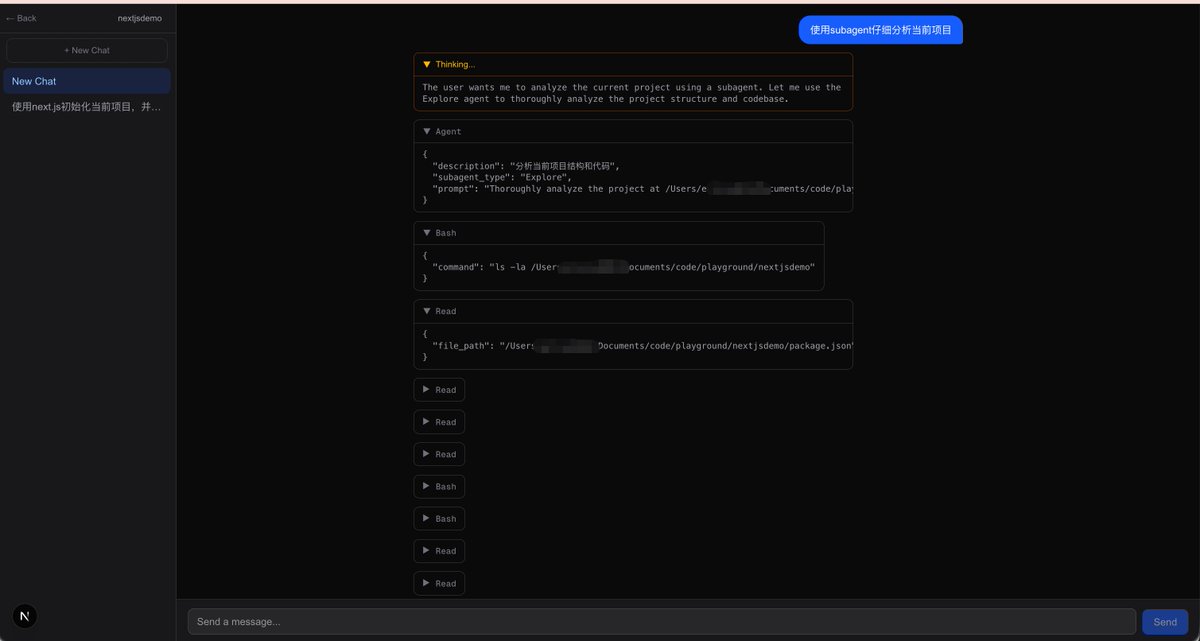
Task: Click the "file_path" line ending in package.json
Action: click(x=642, y=345)
